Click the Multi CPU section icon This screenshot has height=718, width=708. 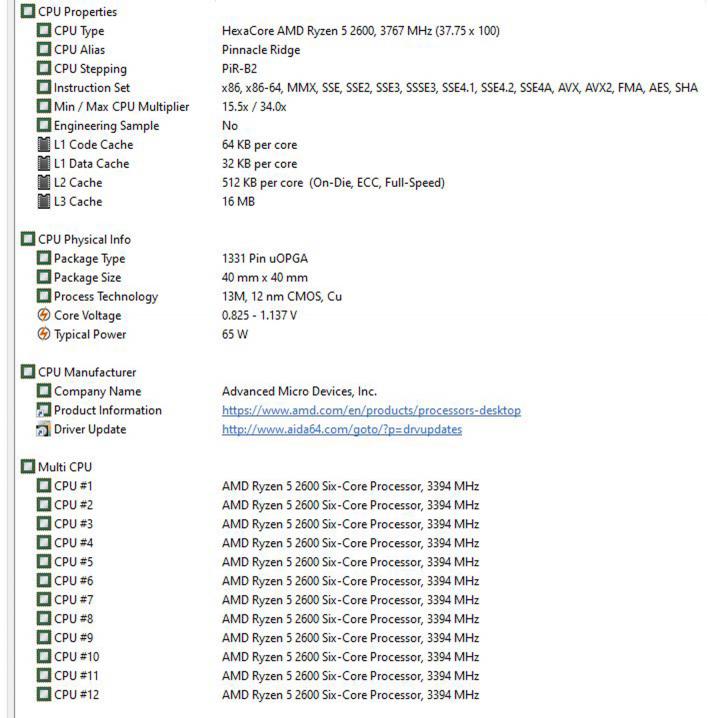tap(28, 467)
